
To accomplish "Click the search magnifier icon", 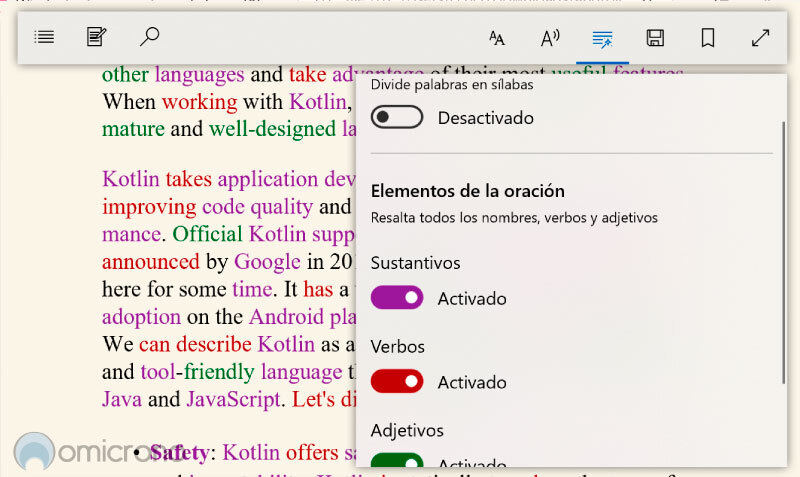I will 149,37.
